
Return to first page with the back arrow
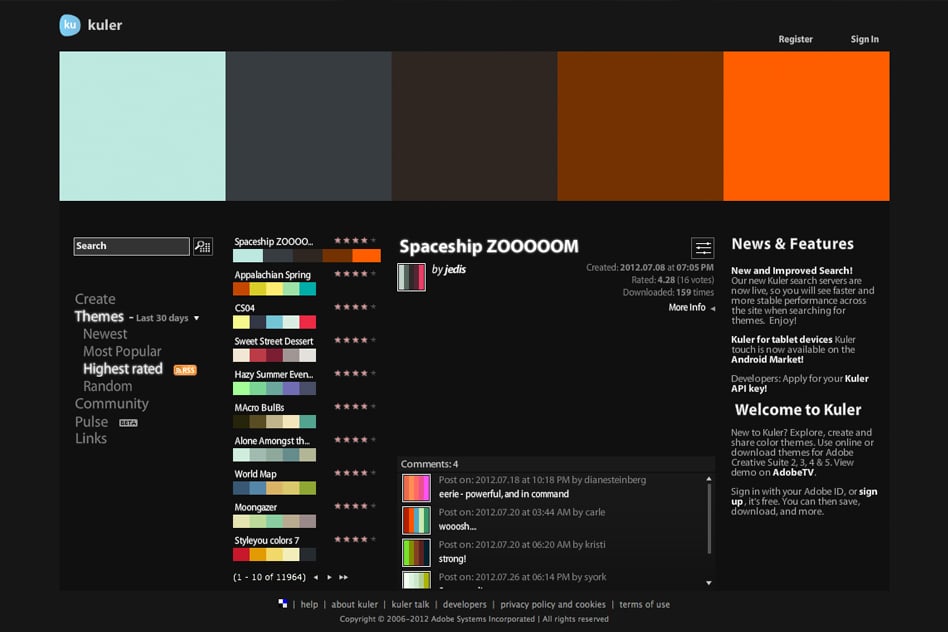(x=315, y=577)
